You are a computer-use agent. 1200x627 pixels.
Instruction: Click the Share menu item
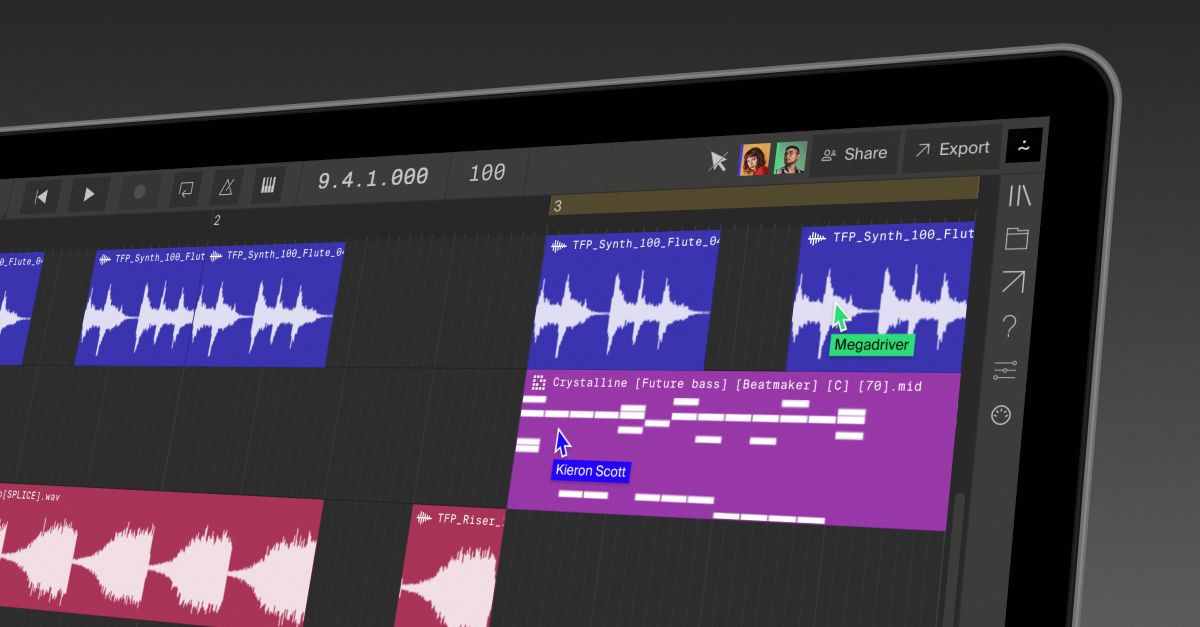(x=855, y=154)
